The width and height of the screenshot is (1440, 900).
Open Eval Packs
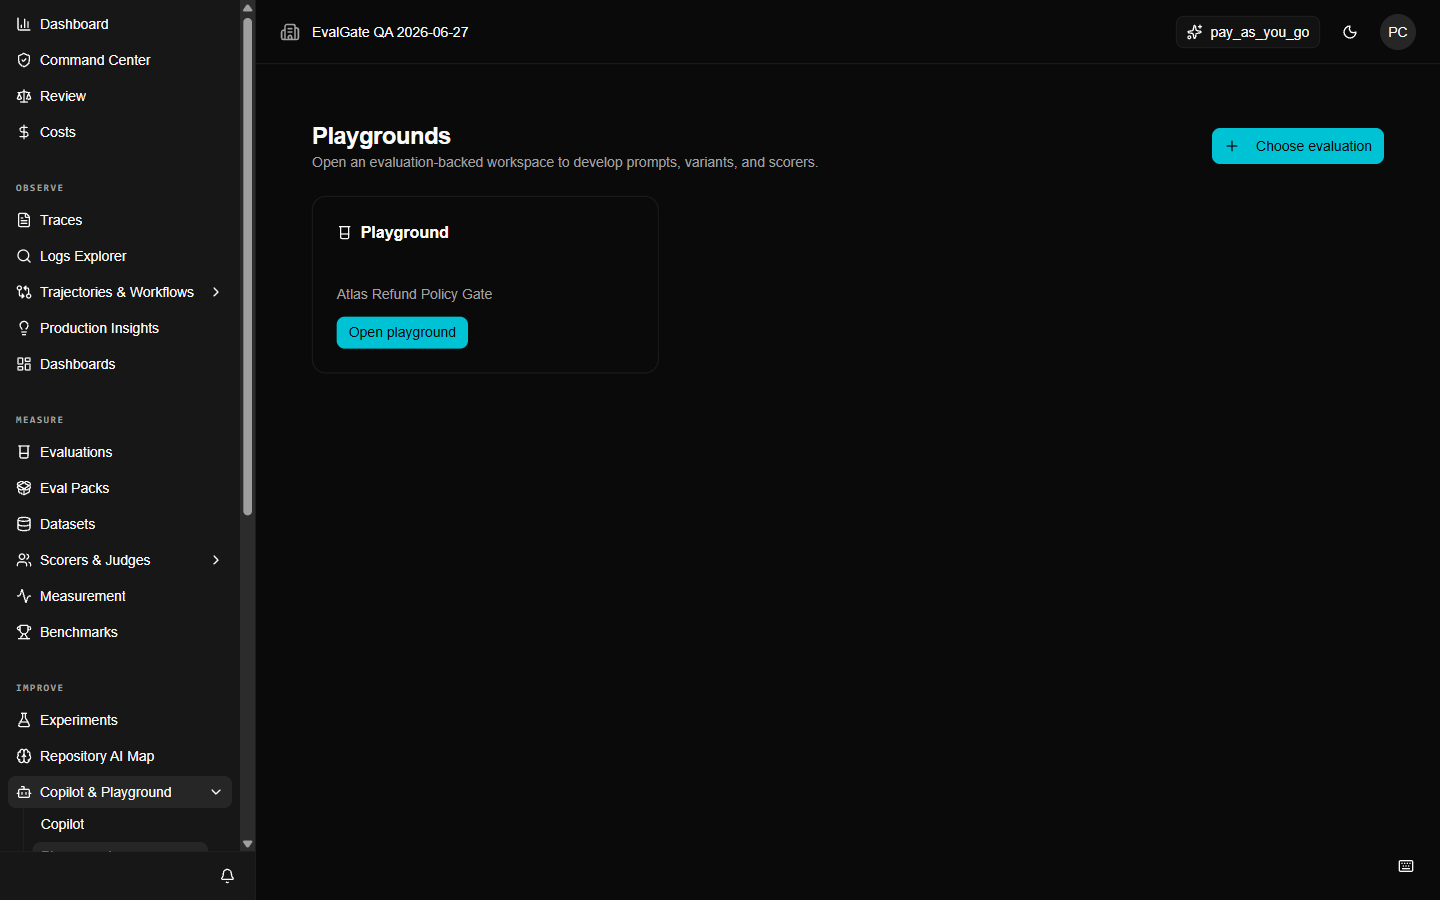120,488
